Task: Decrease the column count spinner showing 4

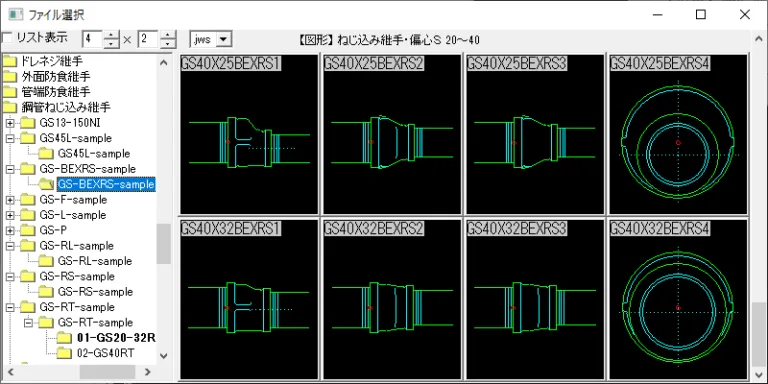Action: pyautogui.click(x=112, y=44)
